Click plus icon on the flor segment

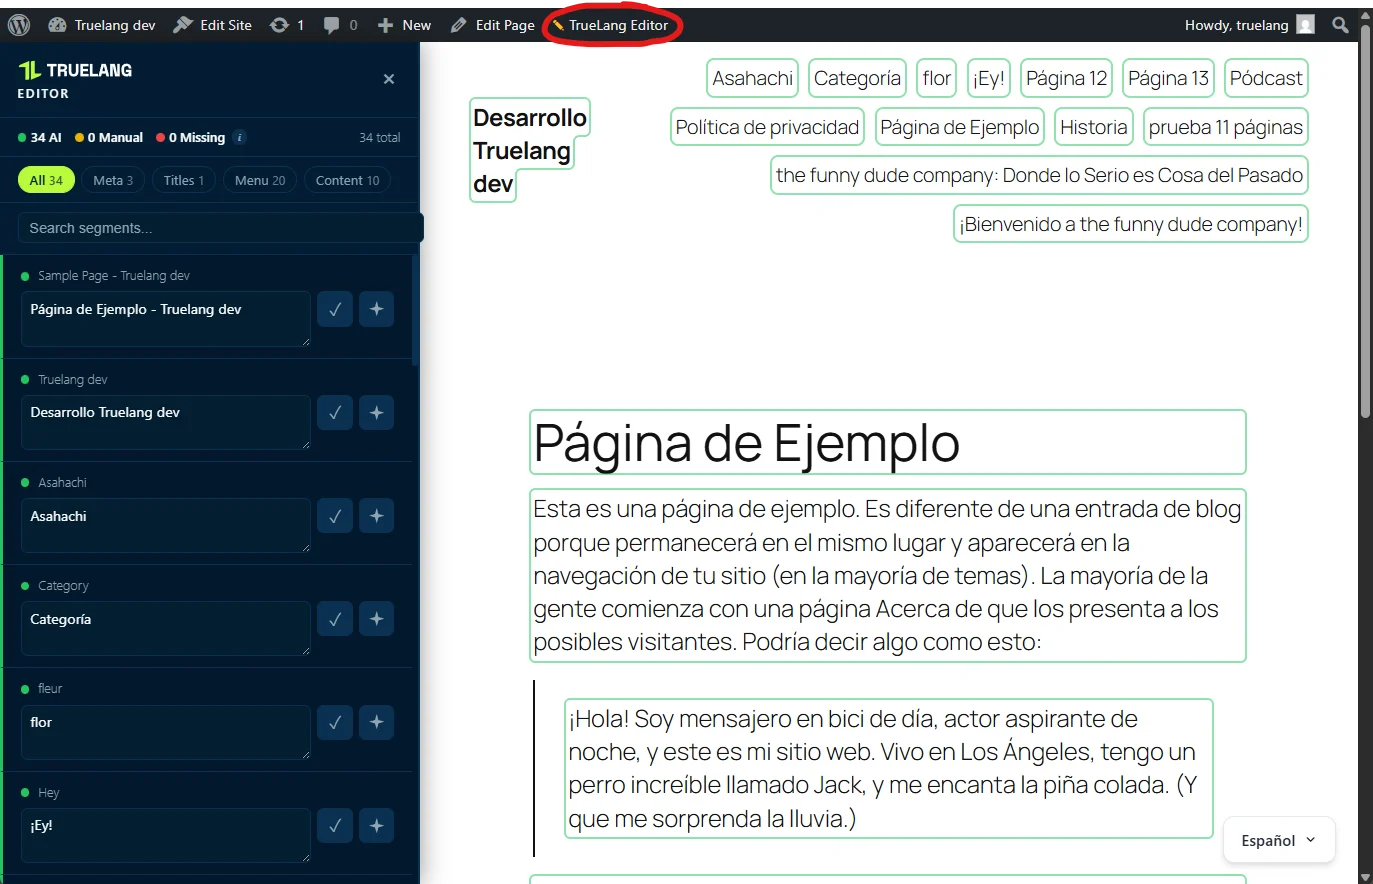tap(377, 722)
